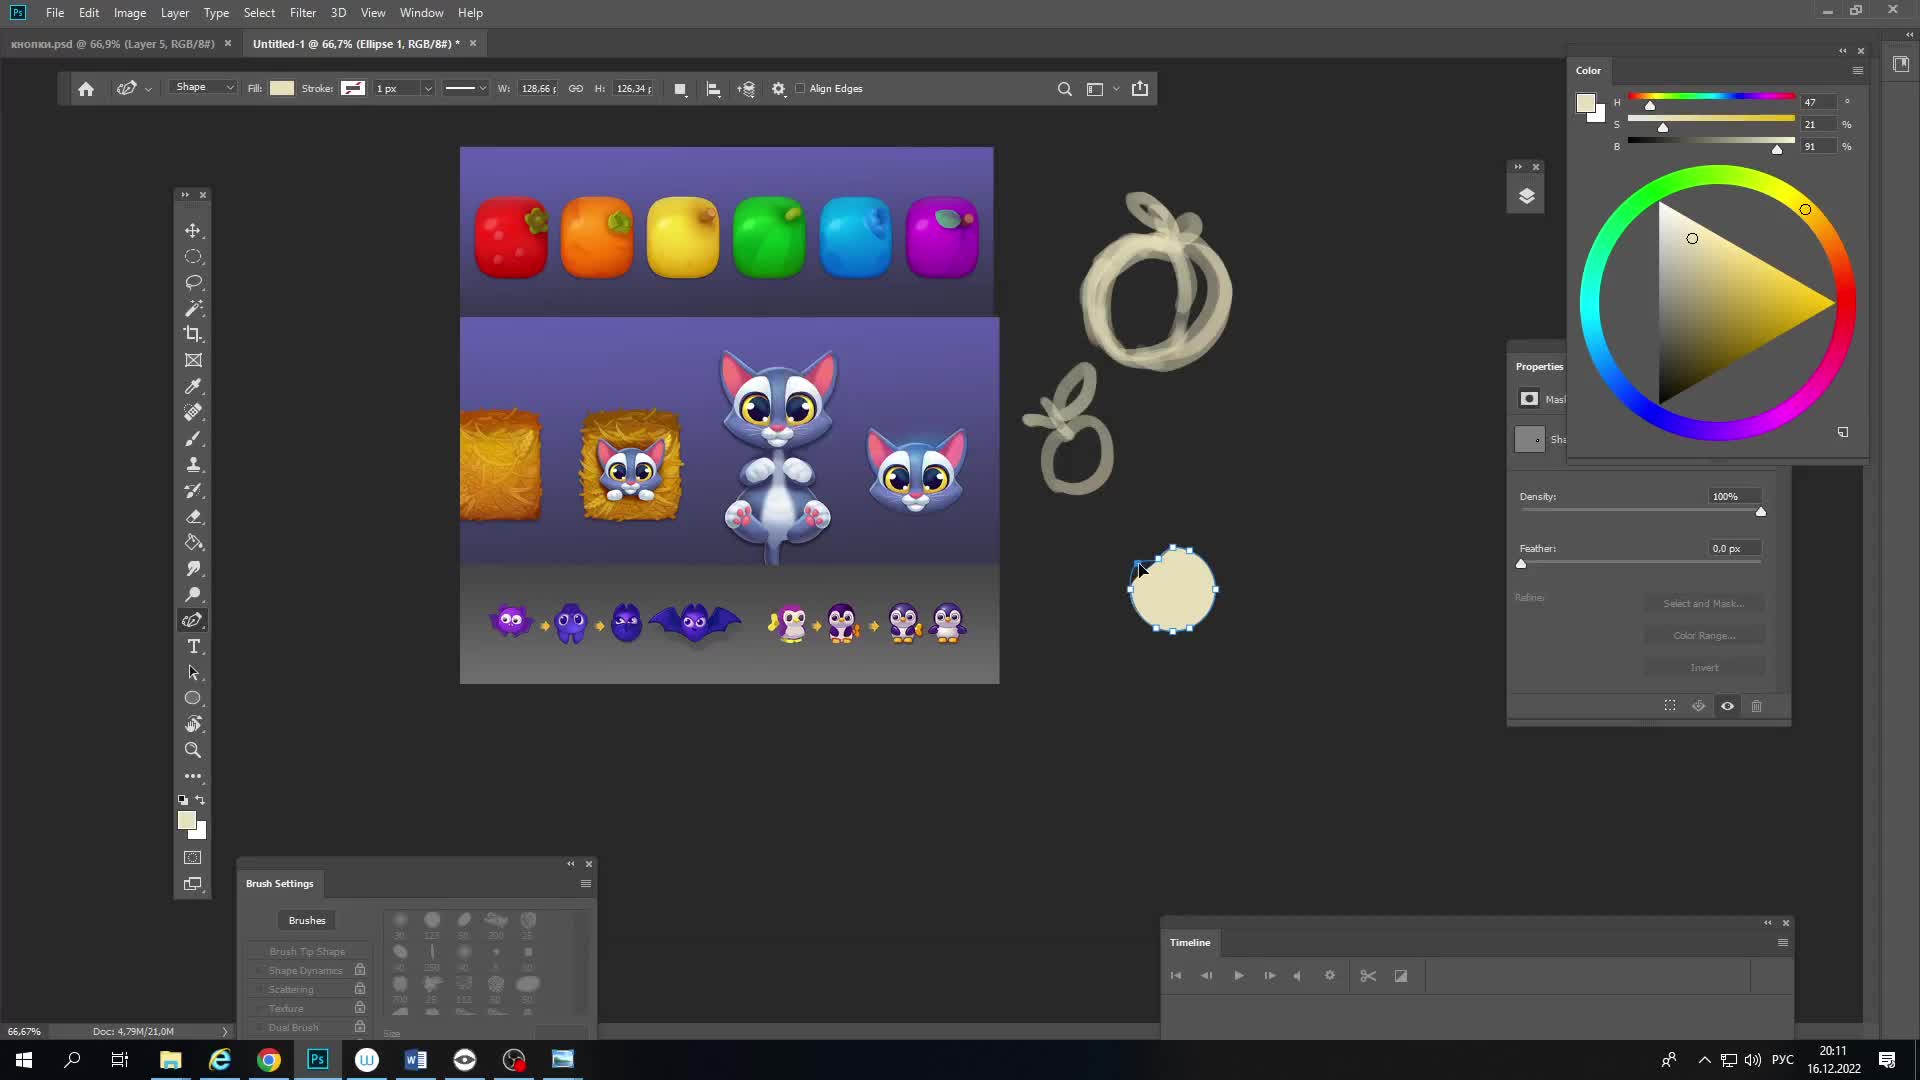Open Fill color swatch in options bar
1920x1080 pixels.
283,89
